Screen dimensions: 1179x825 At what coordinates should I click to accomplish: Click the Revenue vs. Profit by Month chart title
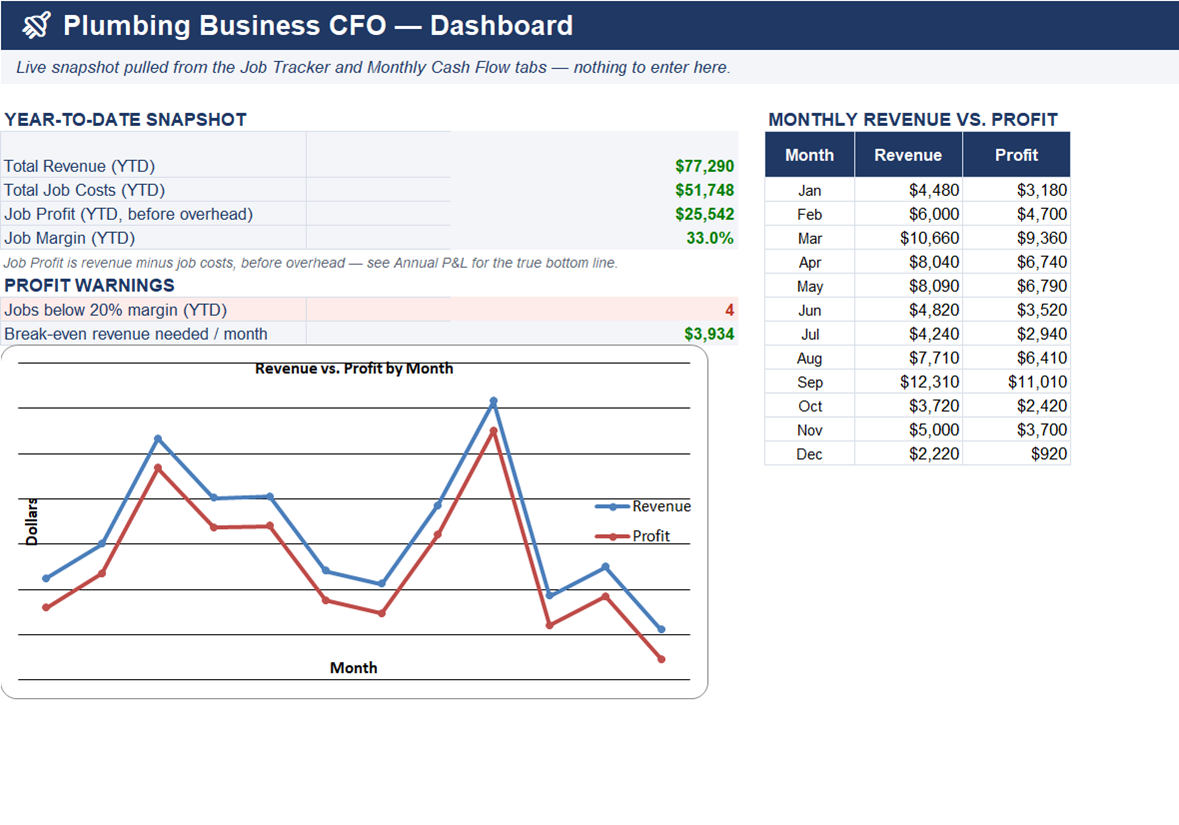pyautogui.click(x=354, y=369)
